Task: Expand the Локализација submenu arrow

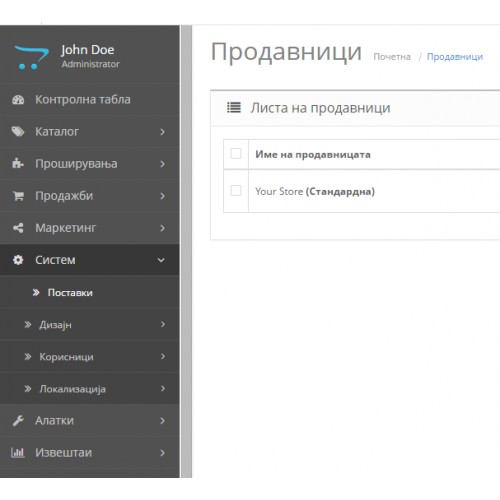Action: 163,388
